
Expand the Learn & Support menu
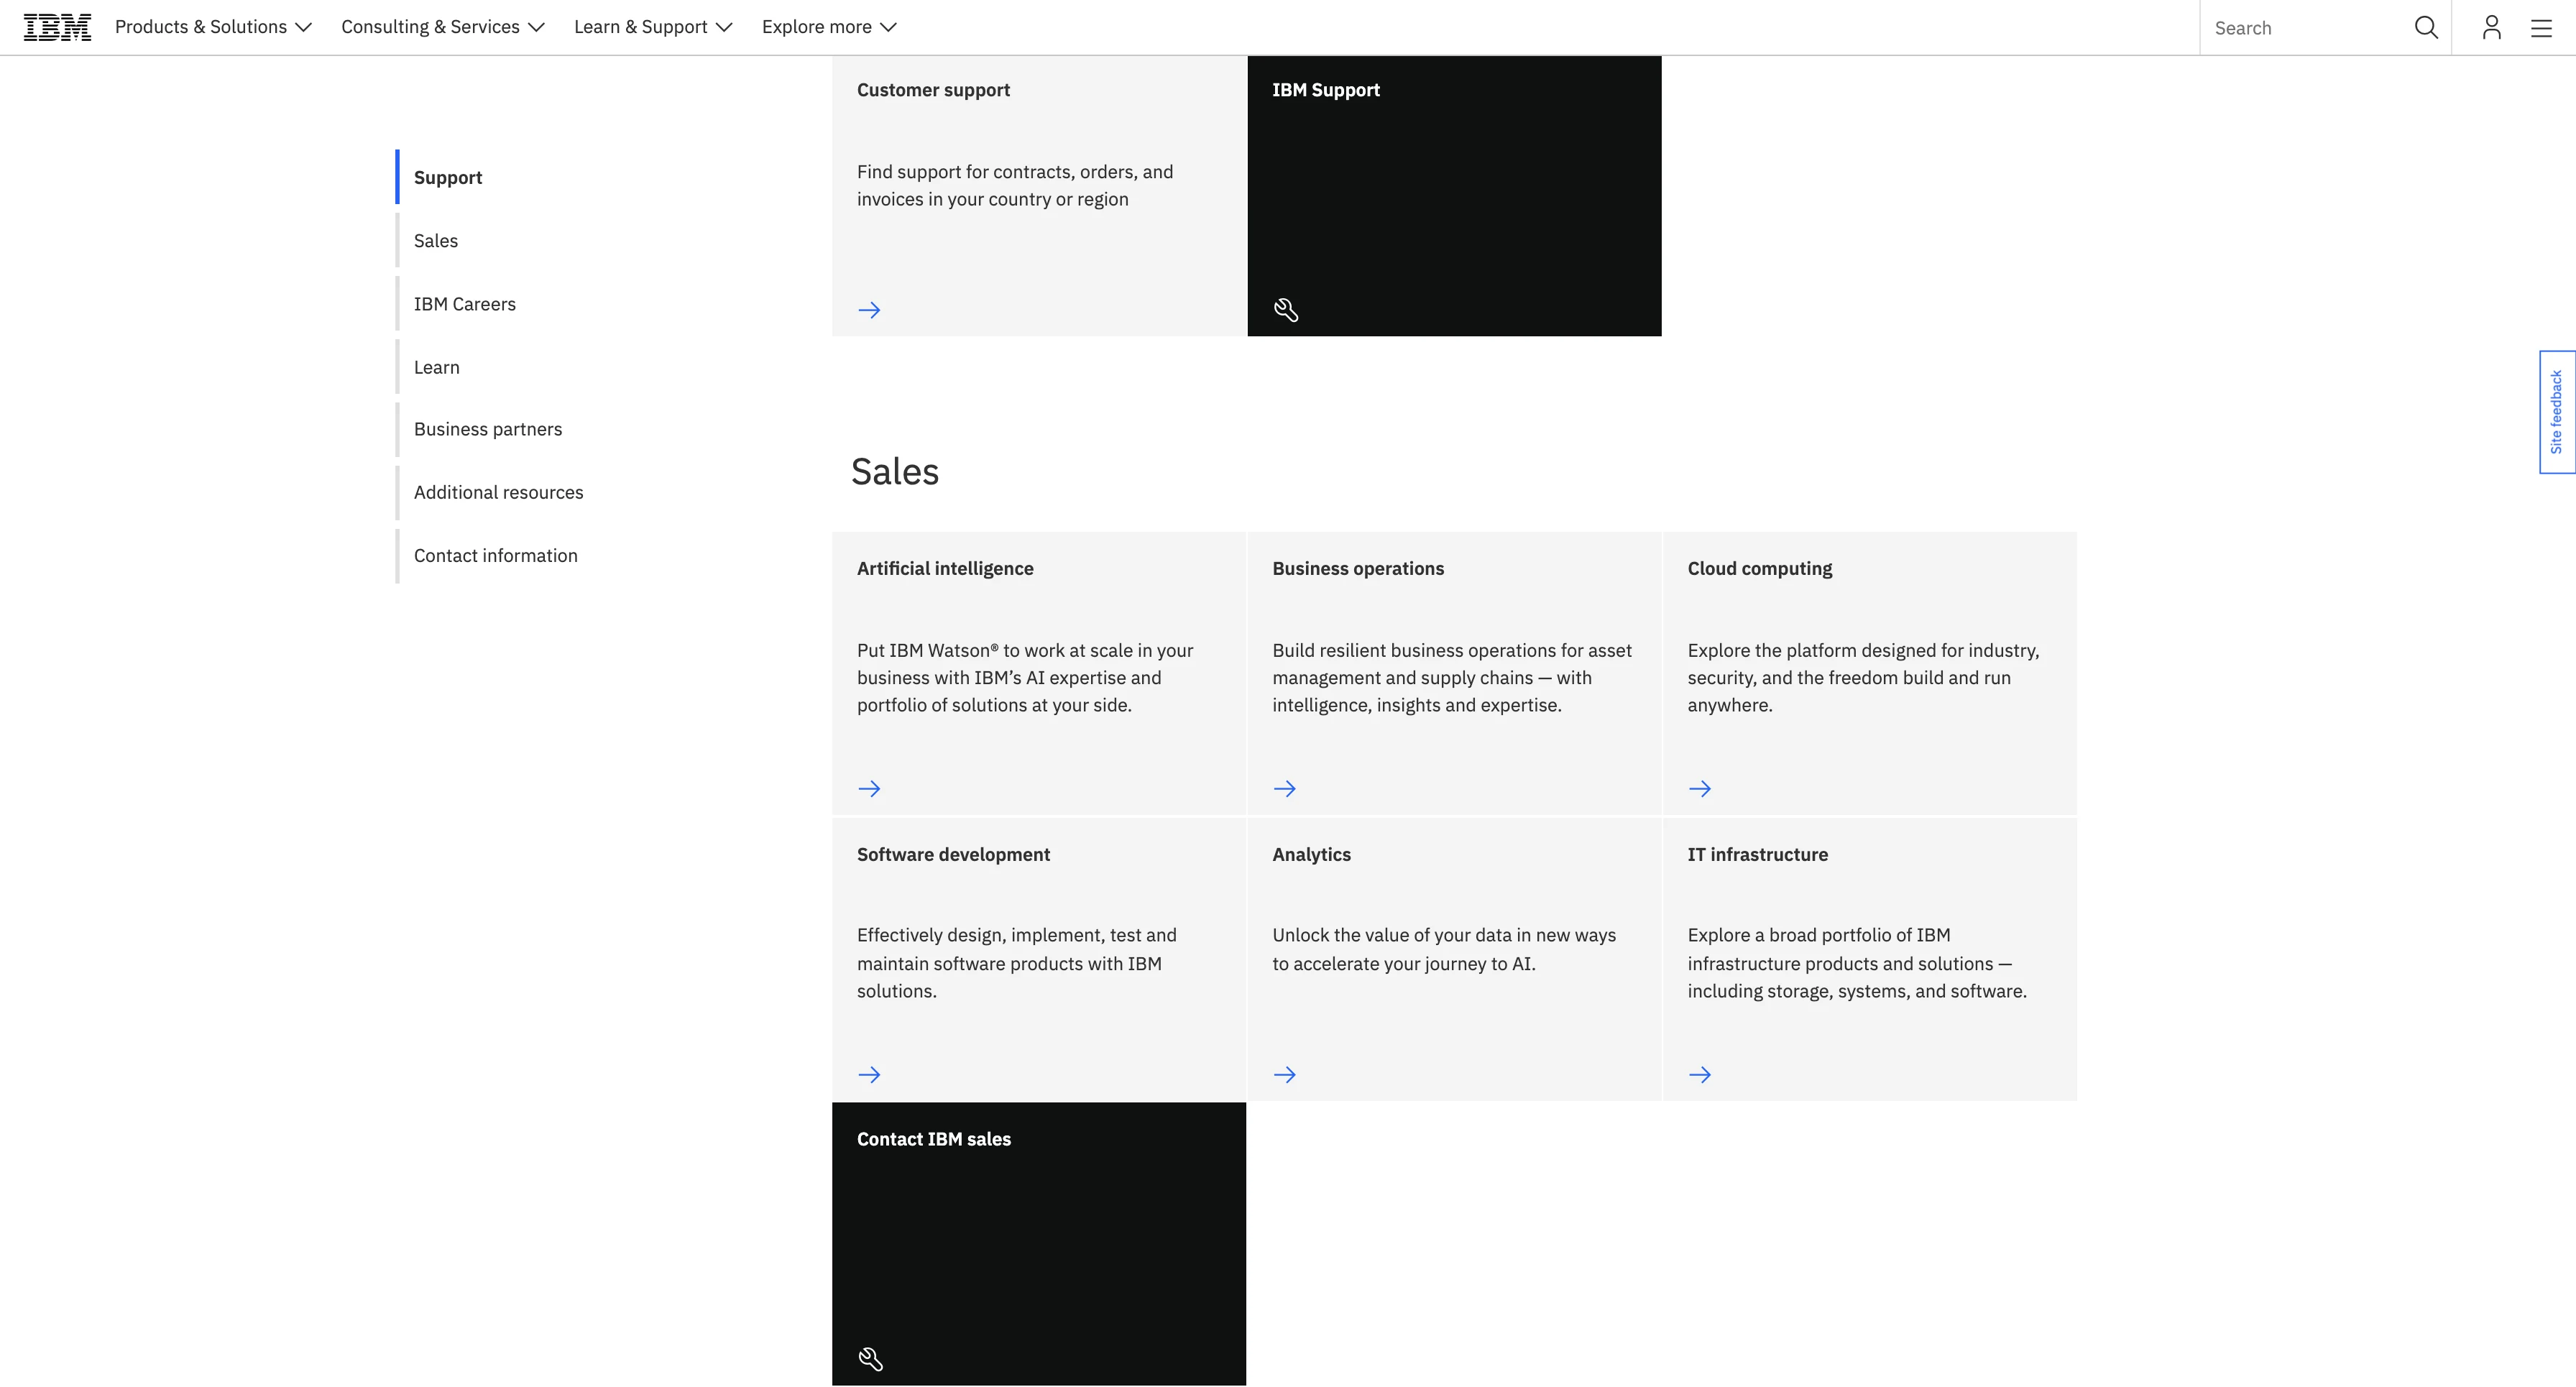(x=653, y=27)
